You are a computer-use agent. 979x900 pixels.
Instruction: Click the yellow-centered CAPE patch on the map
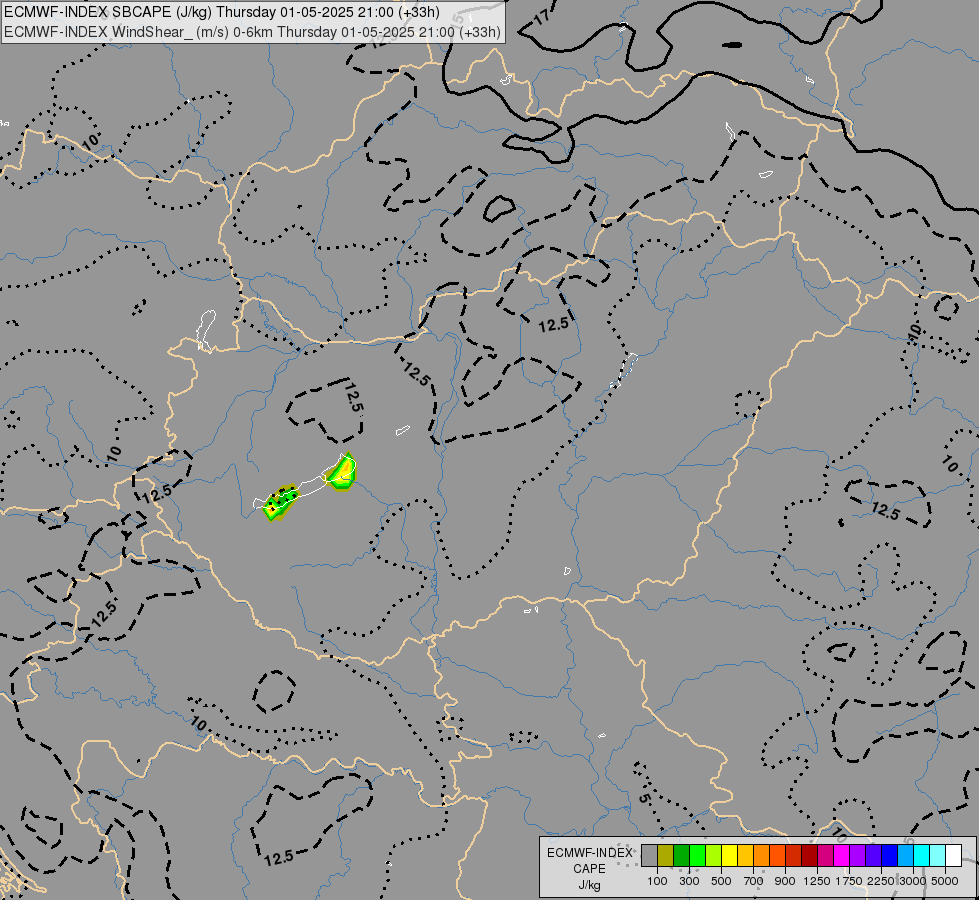[343, 472]
